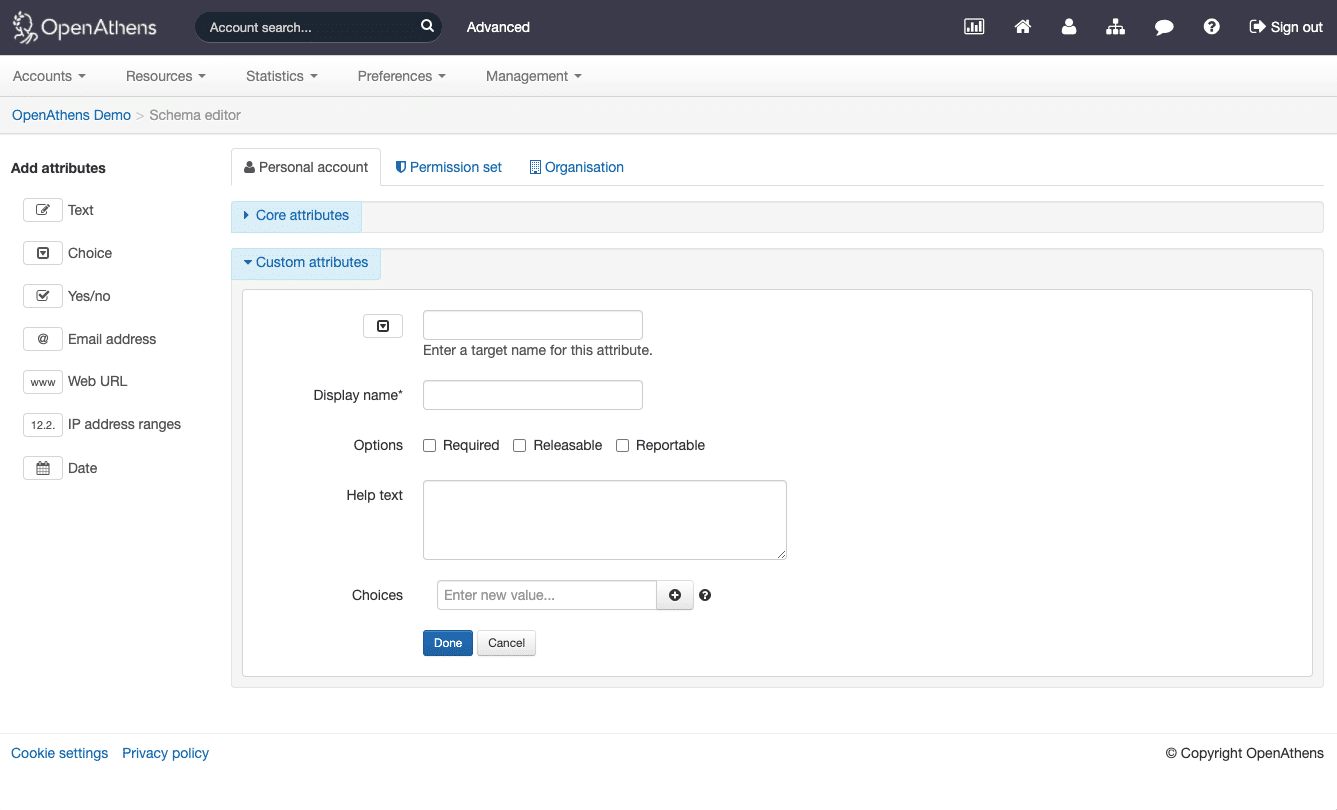Image resolution: width=1337 pixels, height=810 pixels.
Task: Click the organisation hierarchy icon
Action: [x=1115, y=26]
